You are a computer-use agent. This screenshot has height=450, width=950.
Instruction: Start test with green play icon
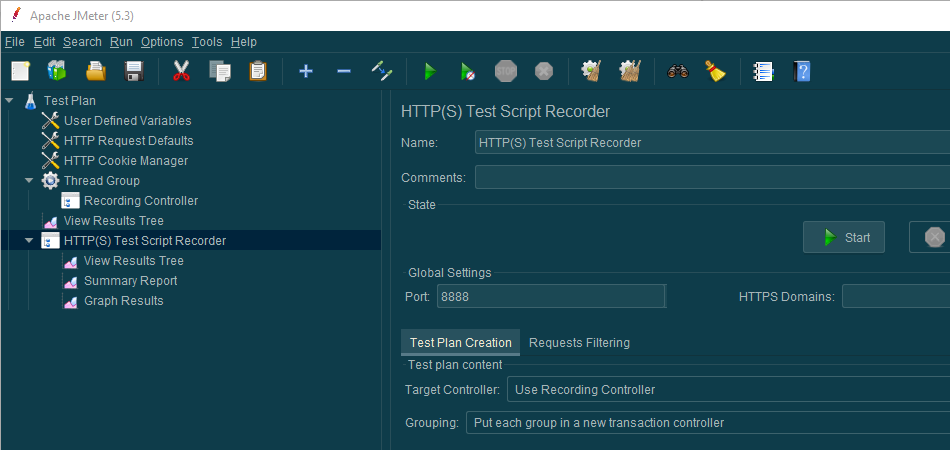pos(430,71)
